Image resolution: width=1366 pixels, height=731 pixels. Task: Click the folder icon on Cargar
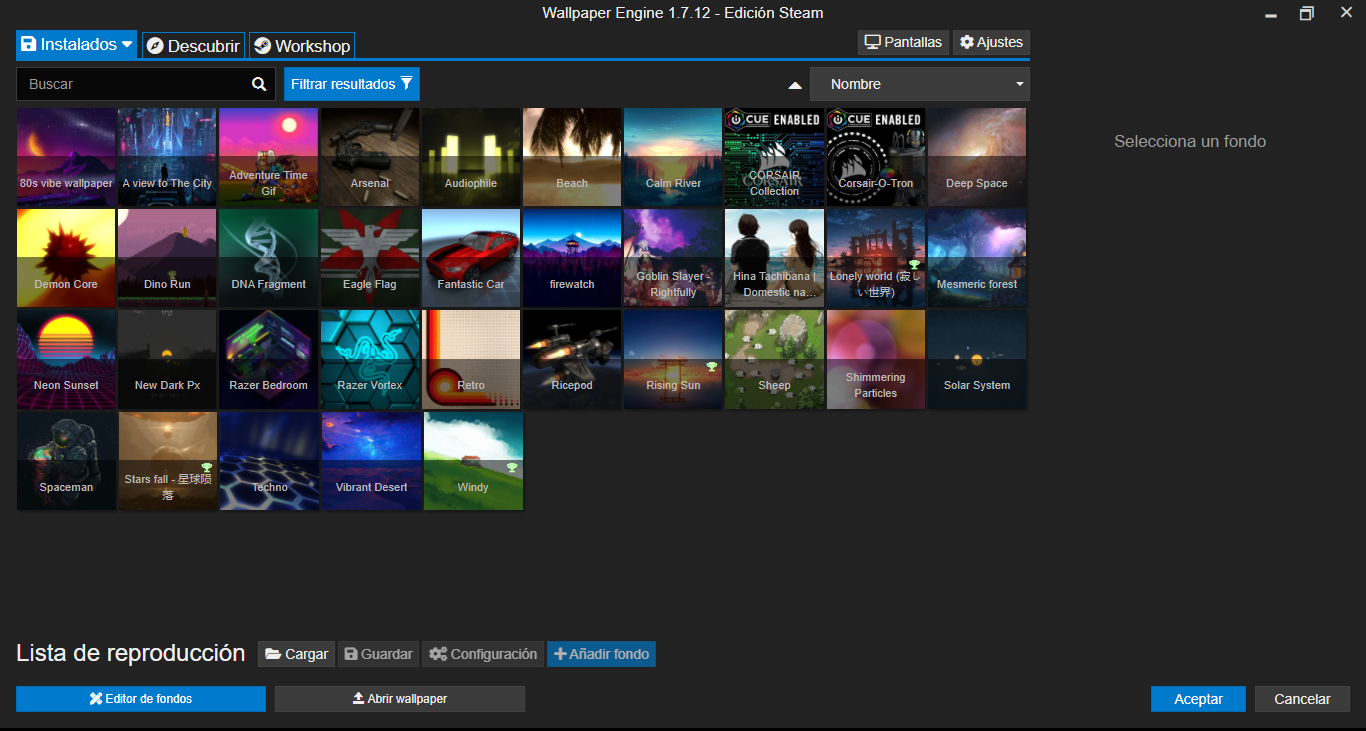(x=273, y=653)
